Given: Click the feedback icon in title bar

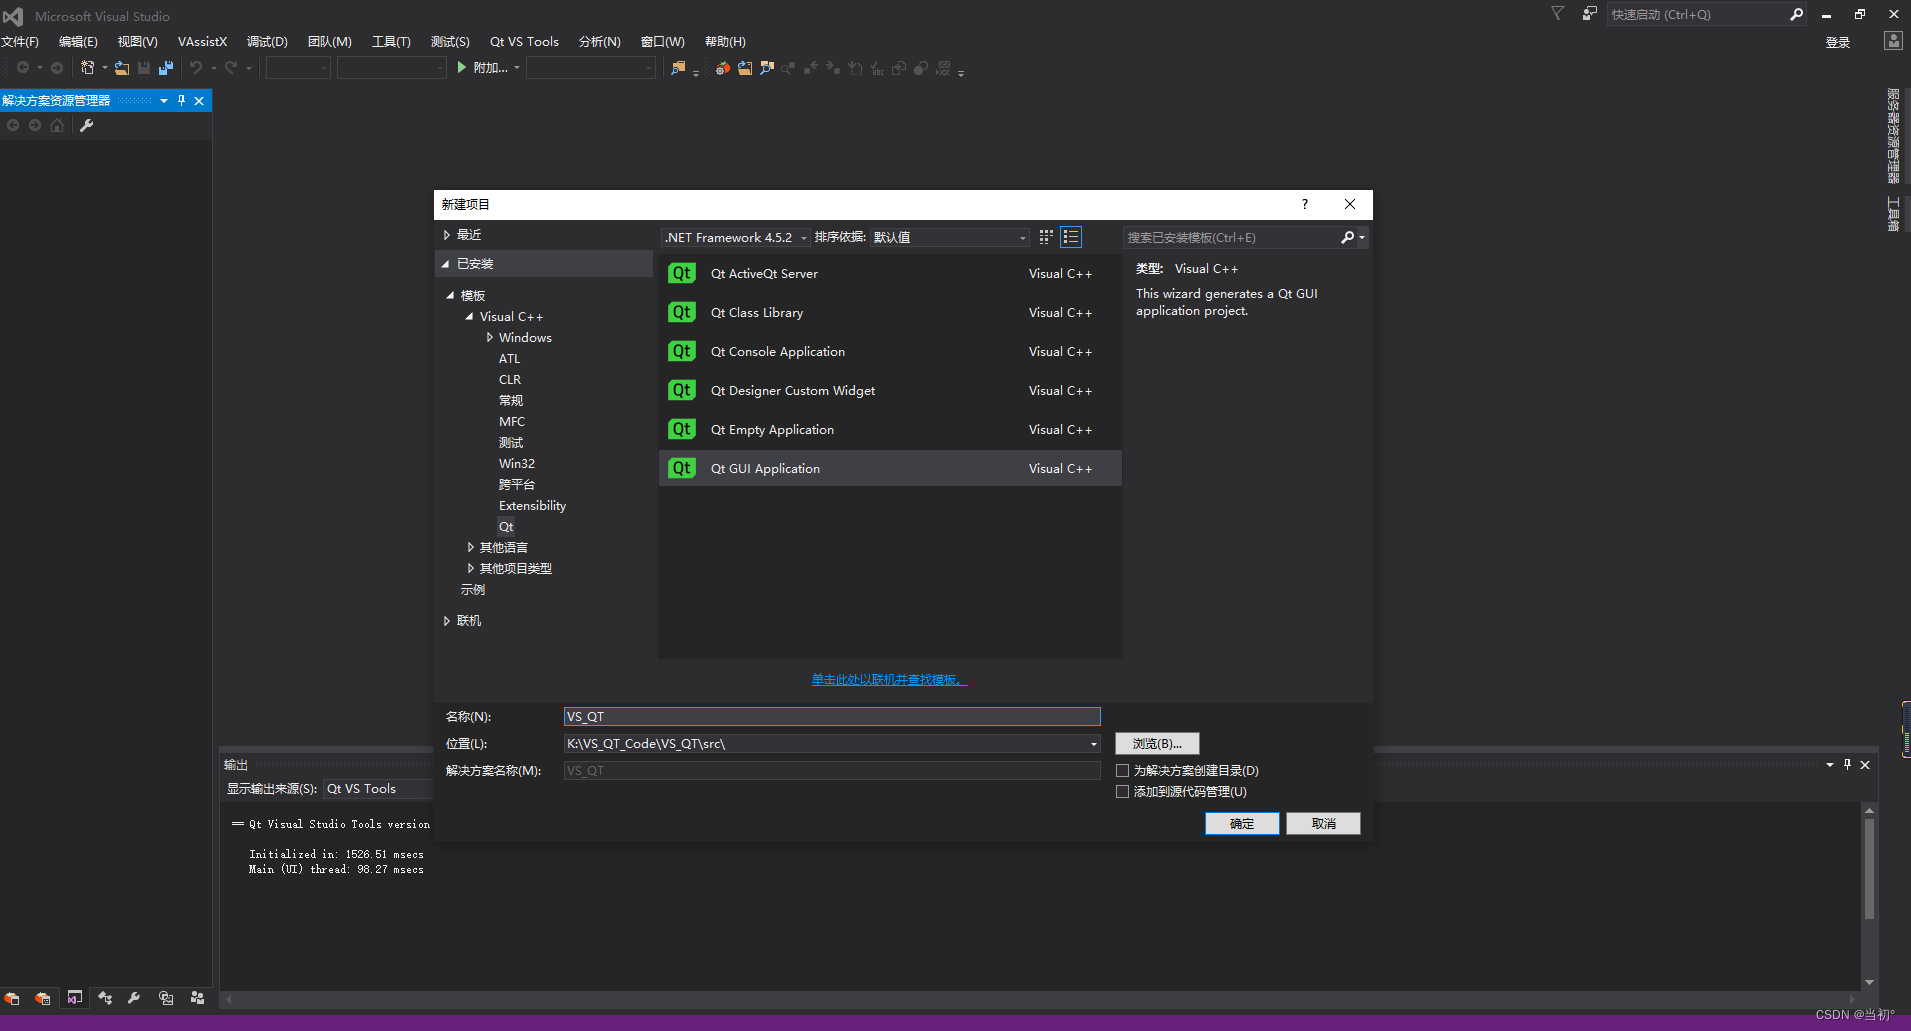Looking at the screenshot, I should (x=1589, y=13).
